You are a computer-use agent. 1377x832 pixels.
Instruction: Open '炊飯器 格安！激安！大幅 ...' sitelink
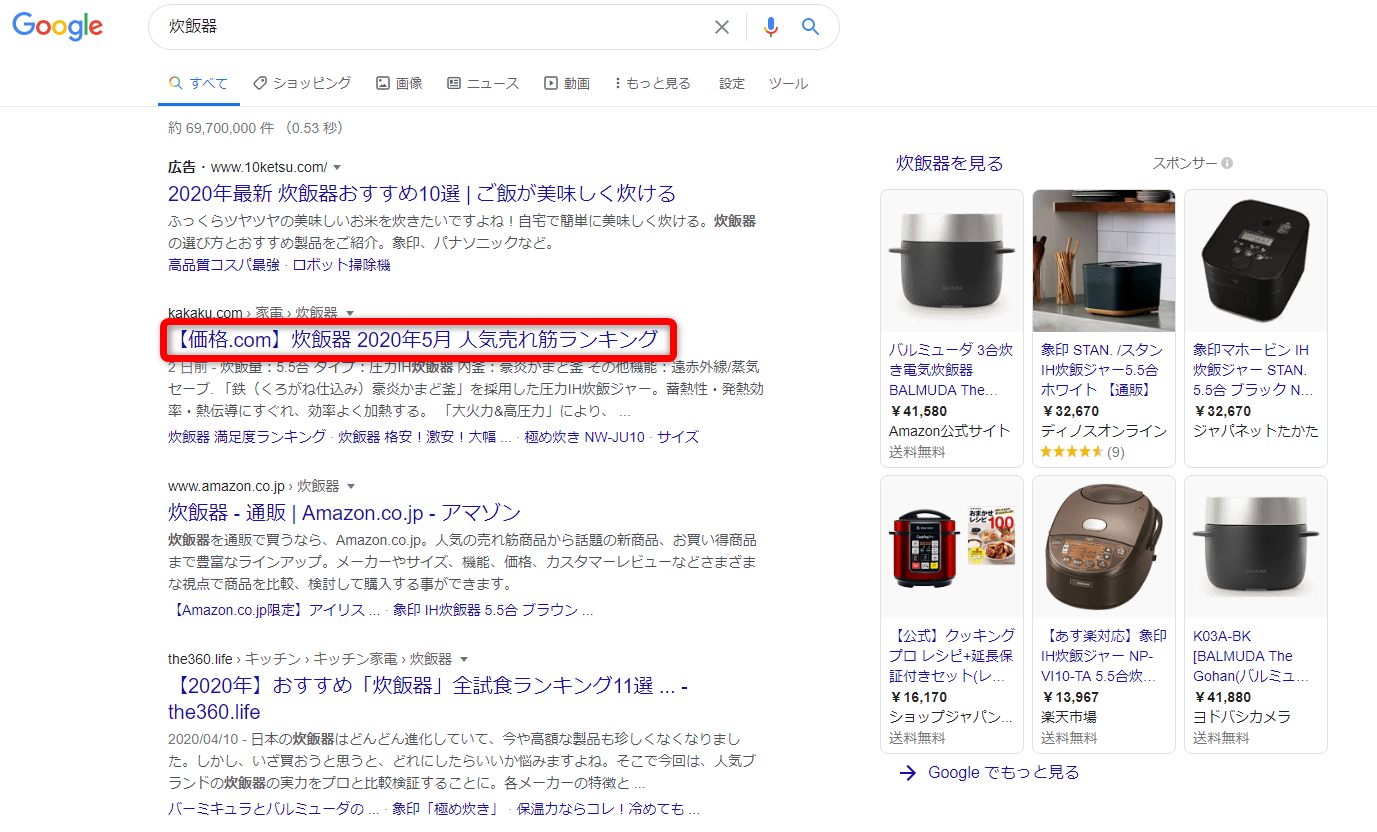point(425,437)
